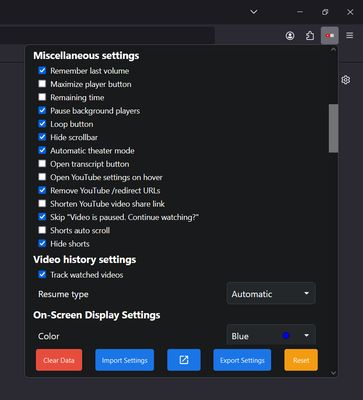Toggle Remember last volume checkbox
Screen dimensions: 363x400
[x=42, y=70]
